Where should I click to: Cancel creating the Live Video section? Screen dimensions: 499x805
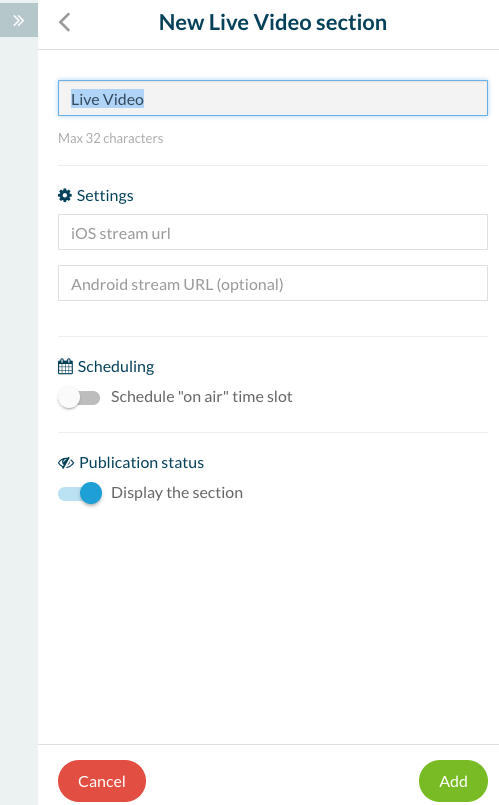click(102, 781)
